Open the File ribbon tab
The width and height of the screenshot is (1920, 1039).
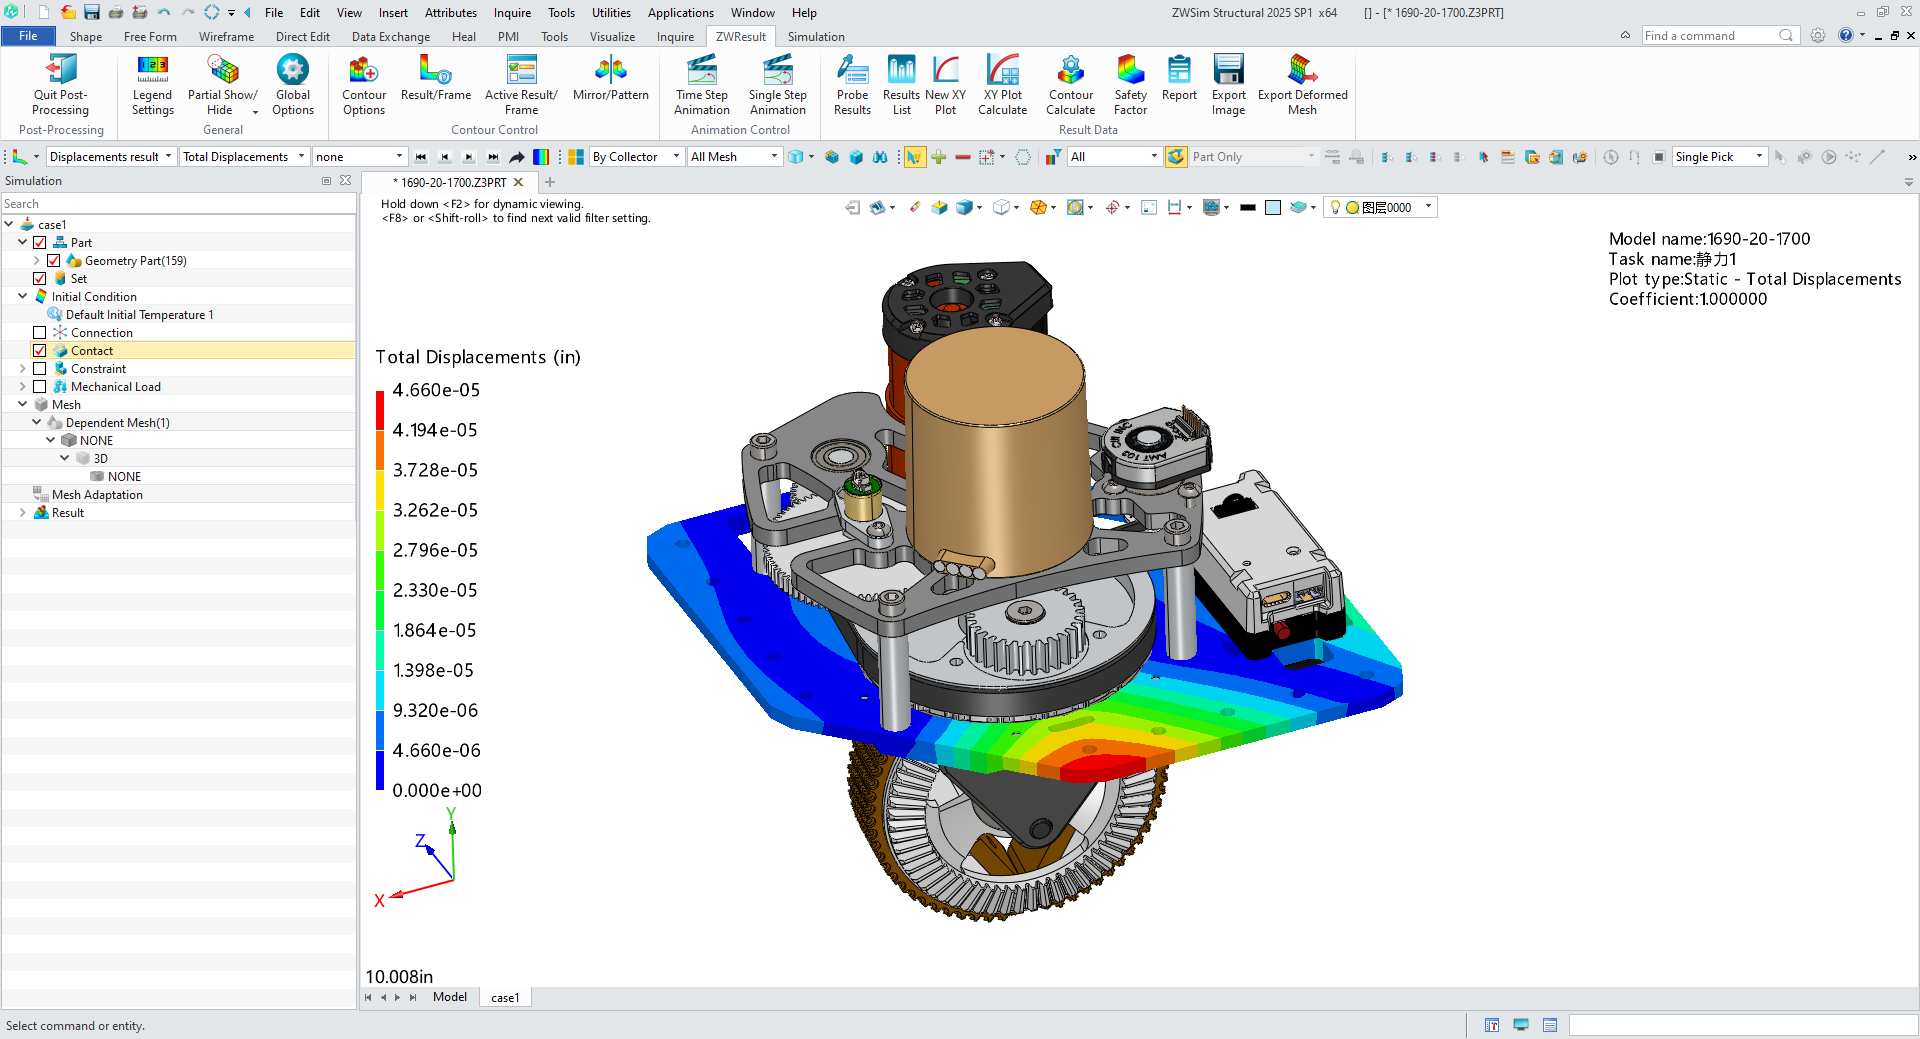[x=29, y=36]
